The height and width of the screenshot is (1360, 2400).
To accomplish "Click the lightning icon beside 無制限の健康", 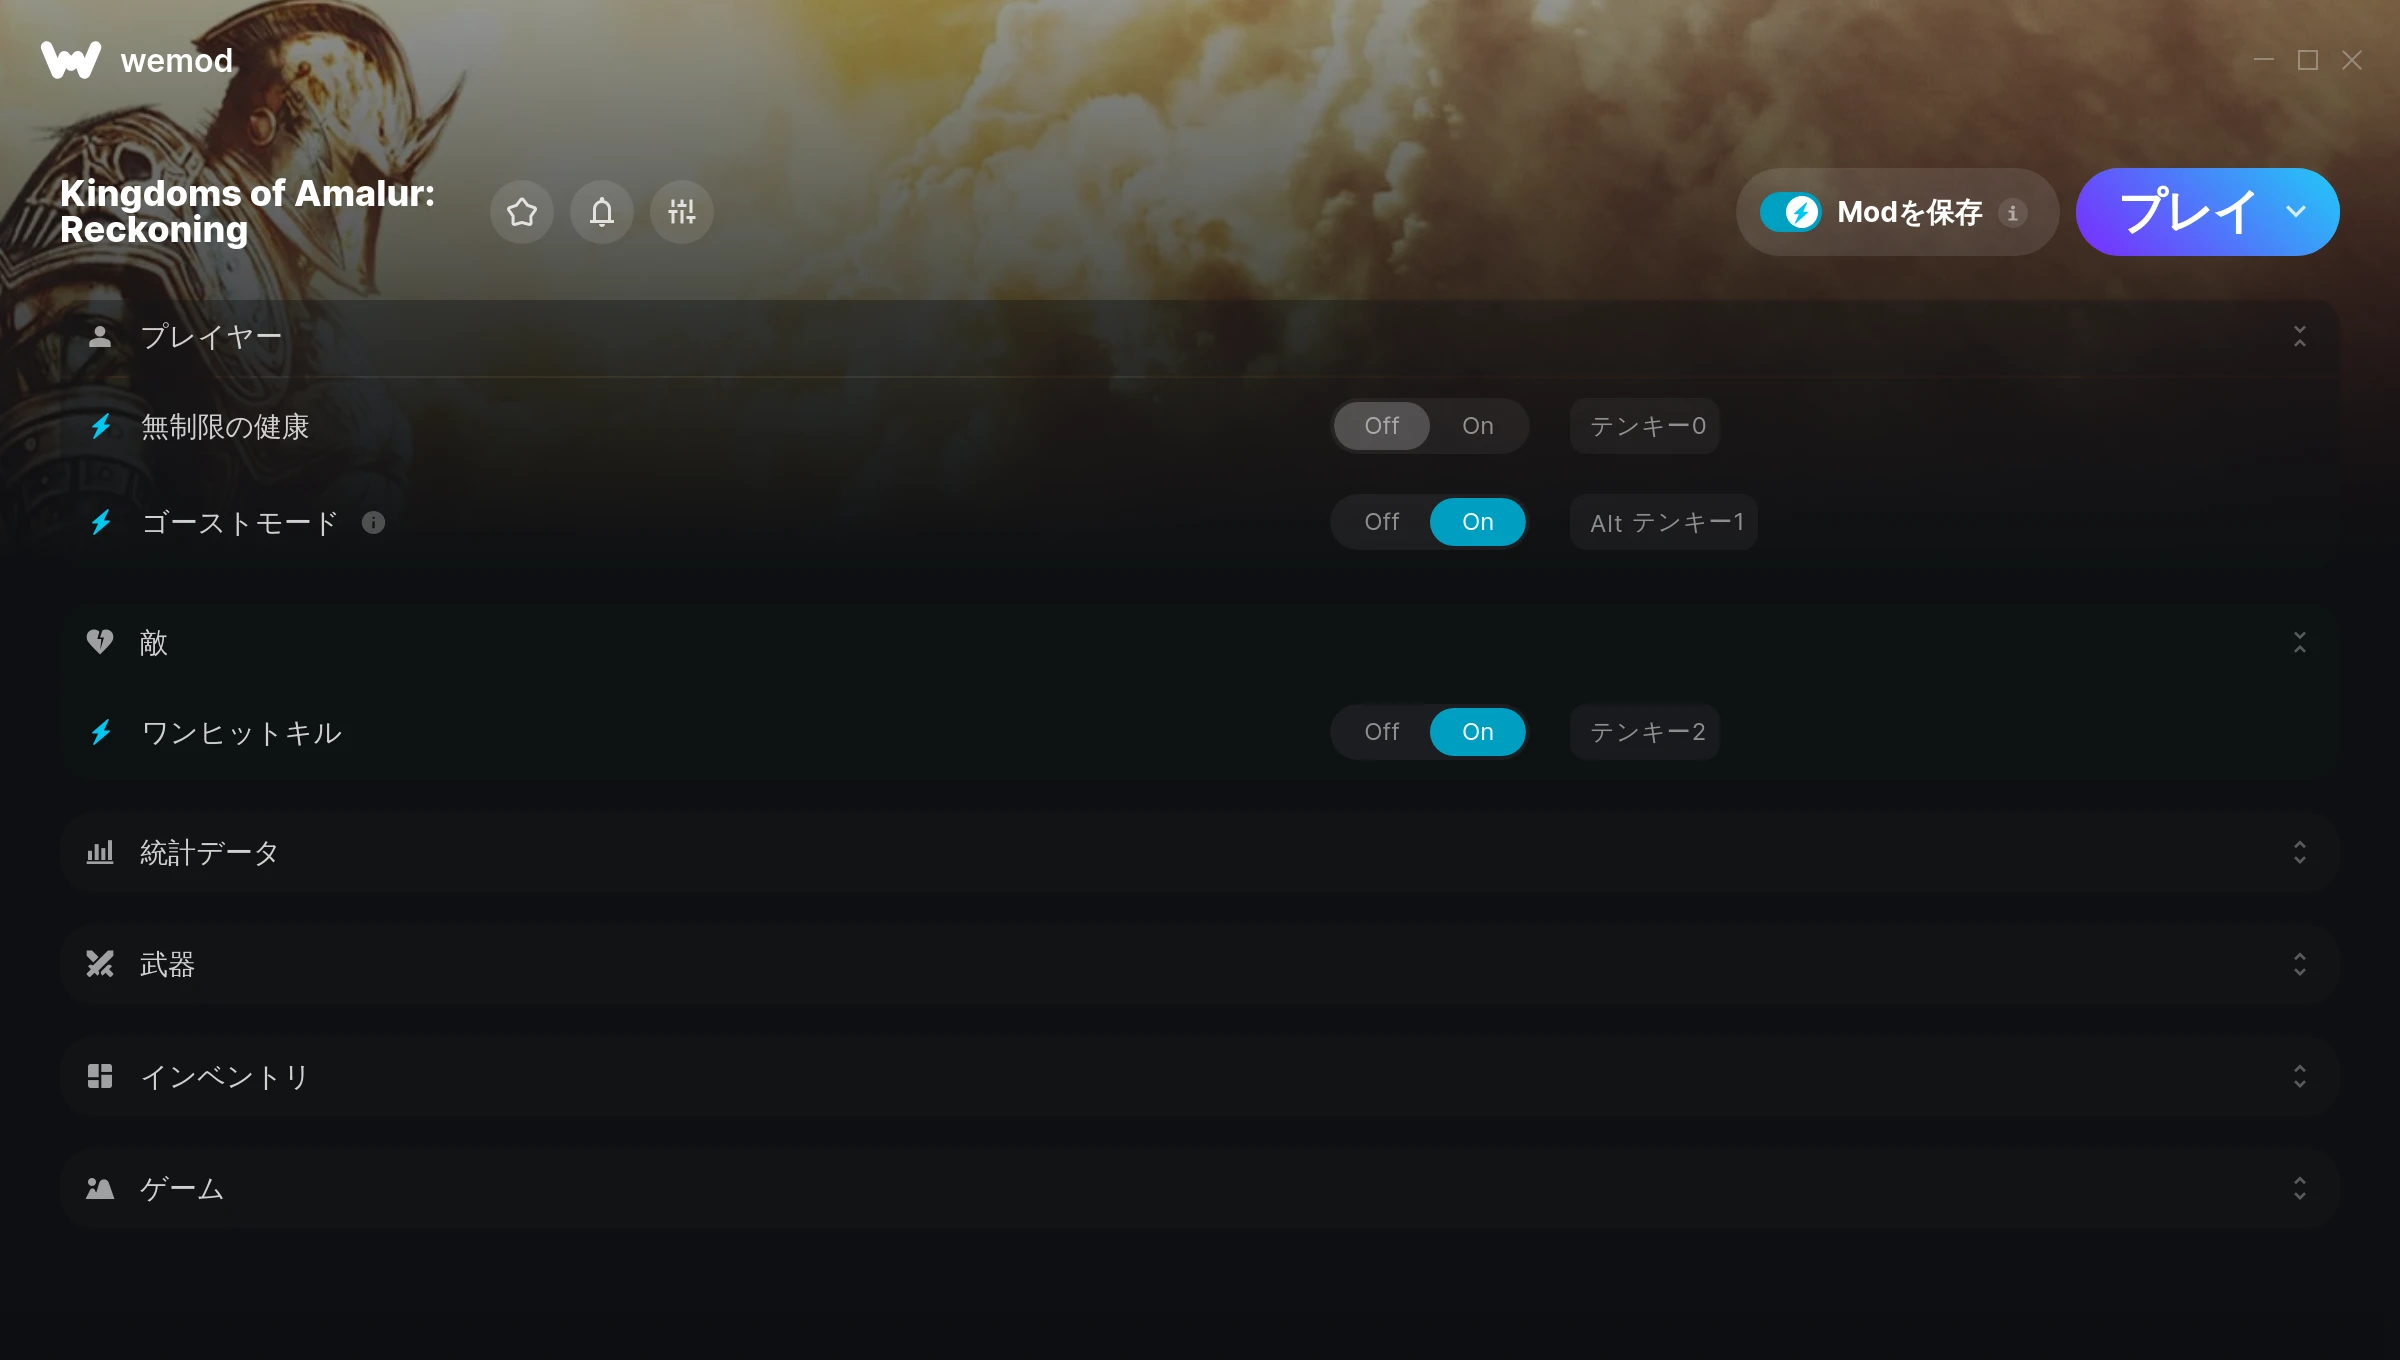I will tap(101, 427).
